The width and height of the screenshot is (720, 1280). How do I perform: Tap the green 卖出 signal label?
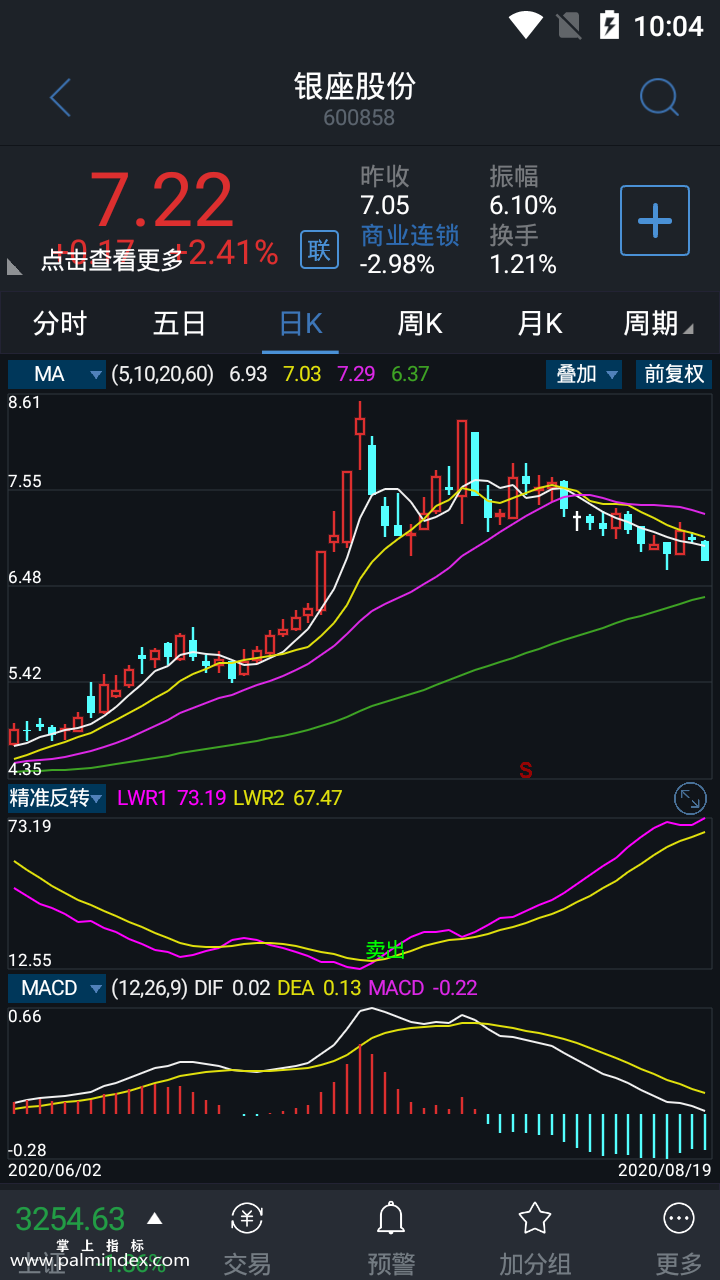click(385, 950)
